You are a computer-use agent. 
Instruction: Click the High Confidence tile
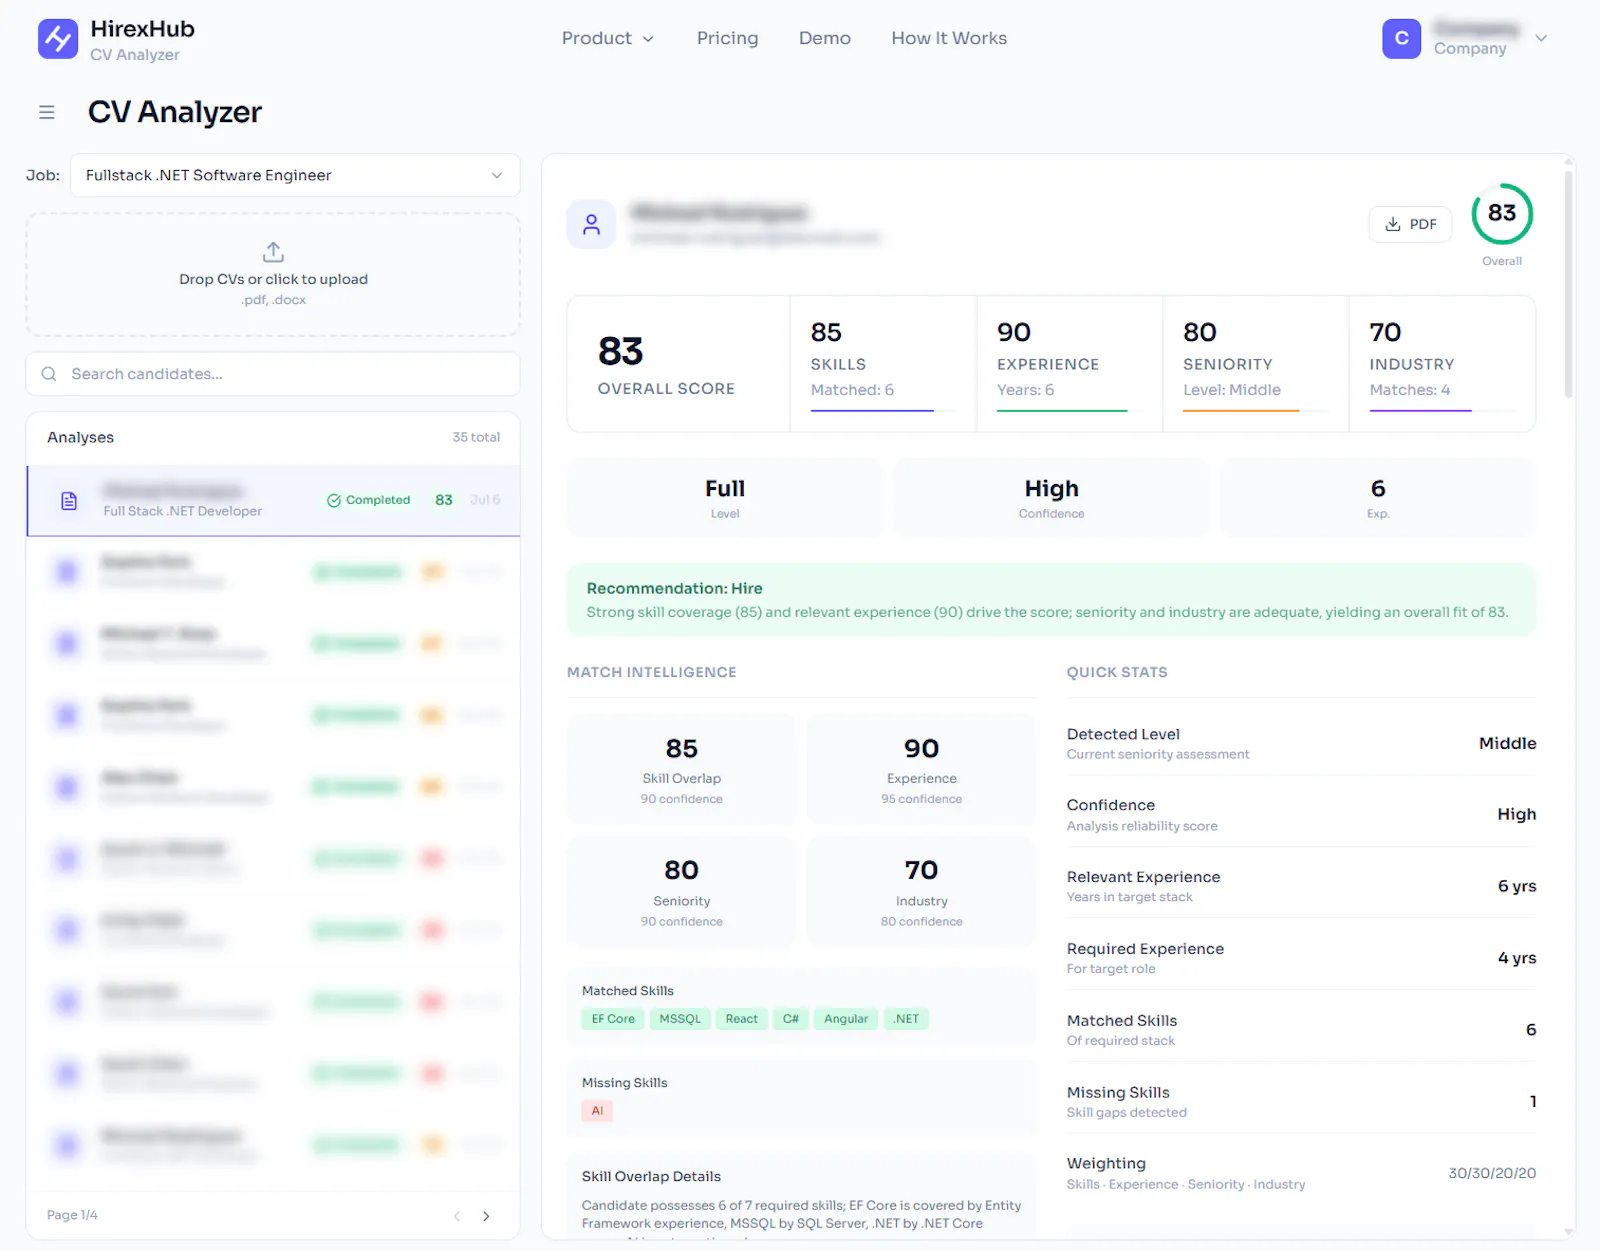pyautogui.click(x=1051, y=498)
